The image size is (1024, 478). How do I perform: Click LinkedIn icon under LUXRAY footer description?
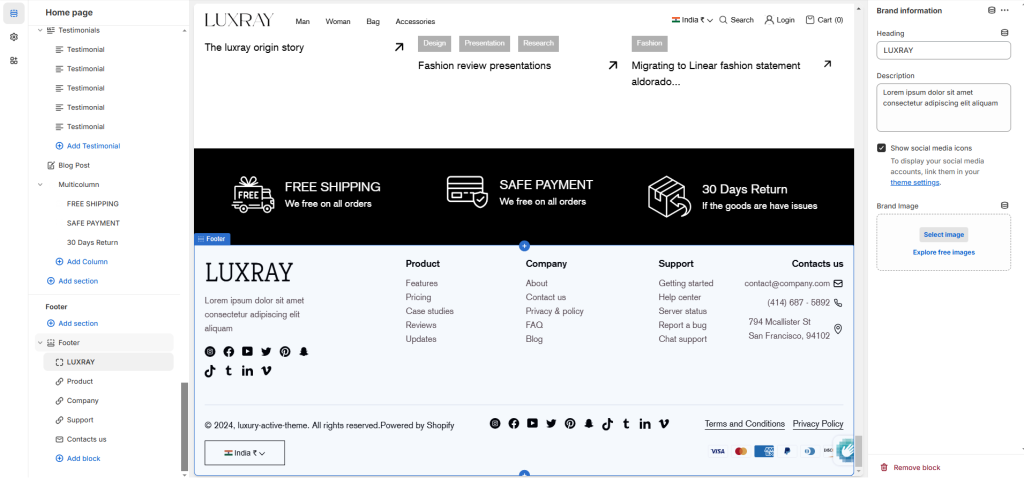[x=247, y=371]
